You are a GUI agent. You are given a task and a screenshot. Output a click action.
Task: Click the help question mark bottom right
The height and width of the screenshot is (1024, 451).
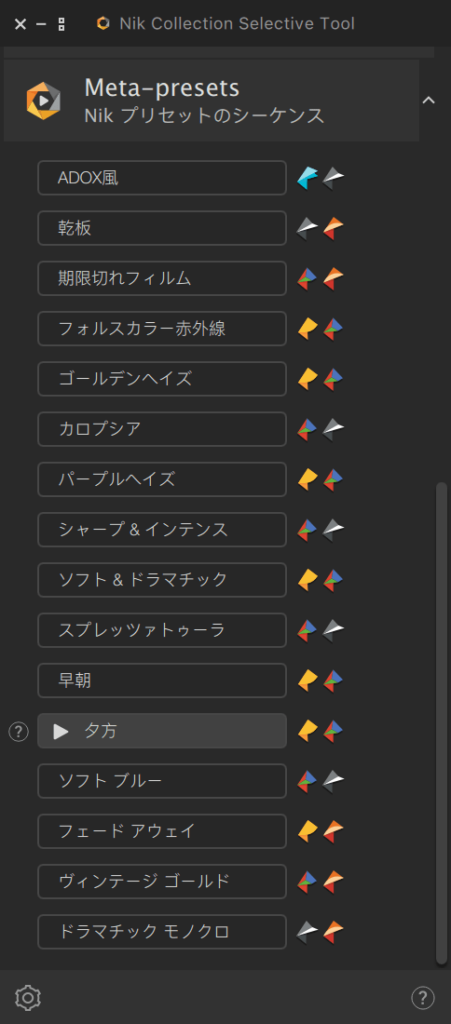(423, 997)
